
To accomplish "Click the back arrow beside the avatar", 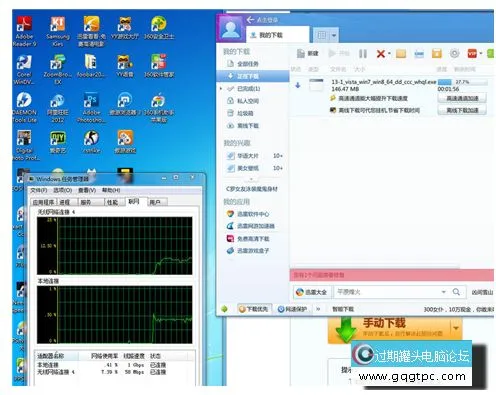I will [250, 20].
